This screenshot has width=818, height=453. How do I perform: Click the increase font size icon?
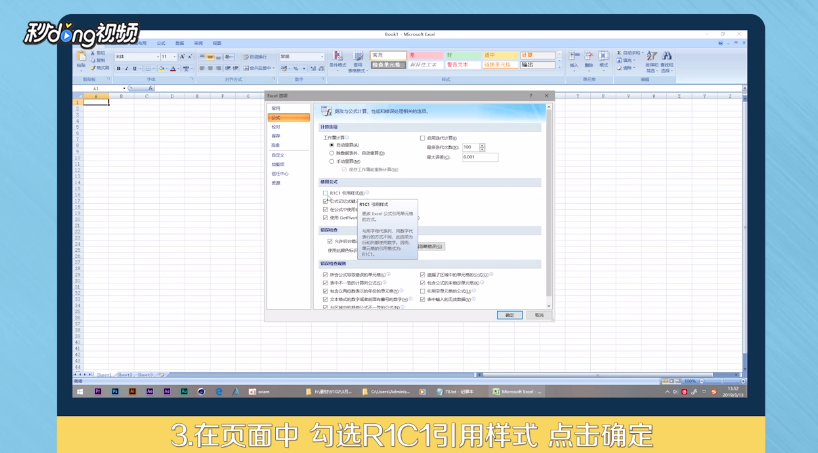[x=182, y=56]
